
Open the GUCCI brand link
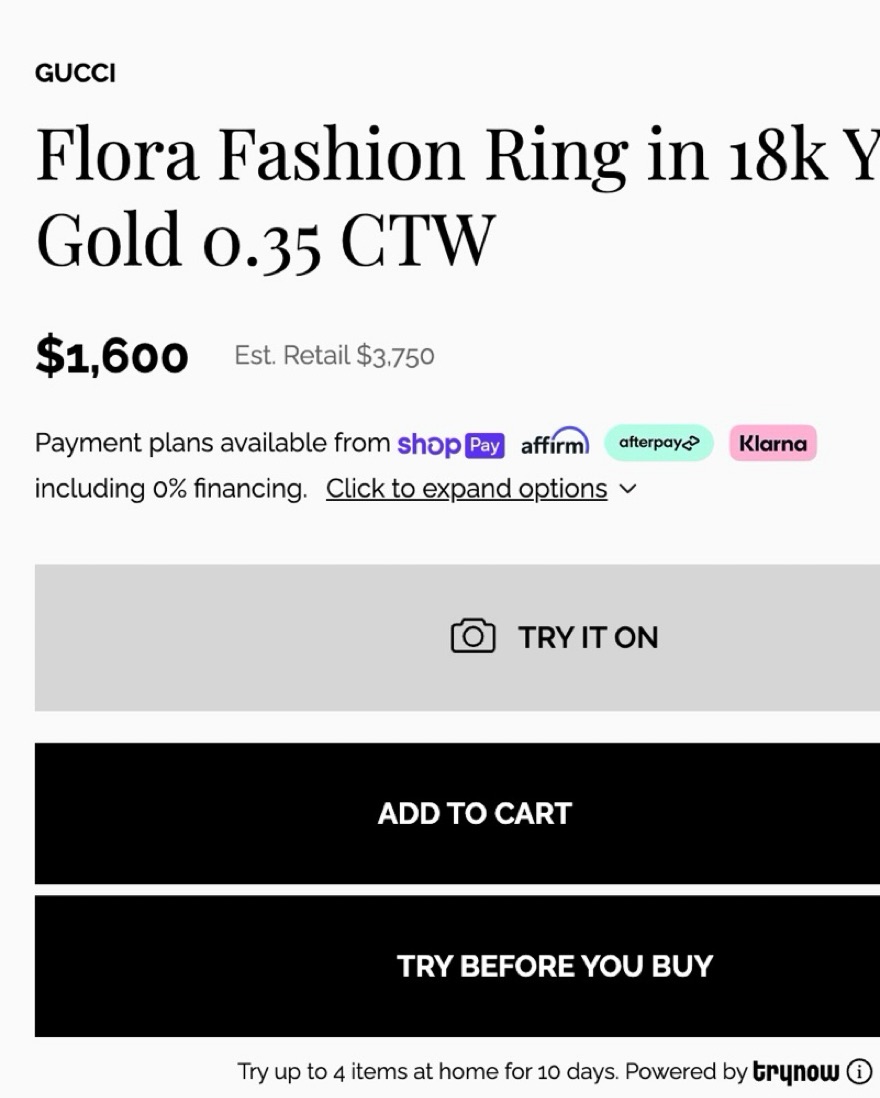(75, 73)
